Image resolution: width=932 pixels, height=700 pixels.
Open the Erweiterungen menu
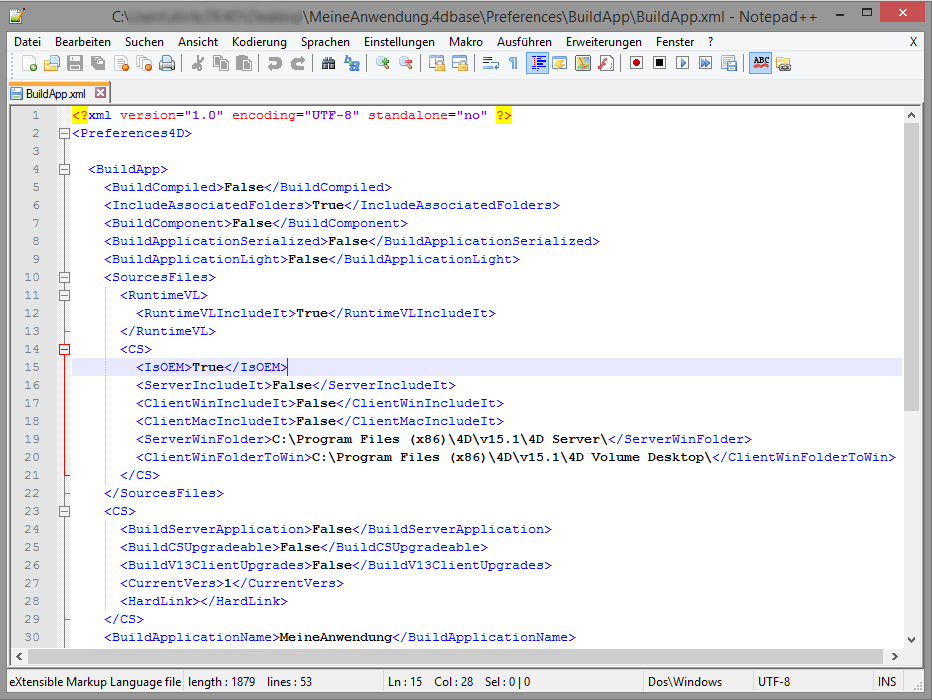[603, 42]
